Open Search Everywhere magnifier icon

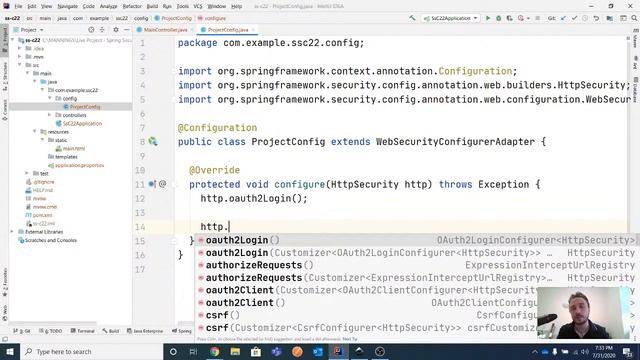click(634, 18)
